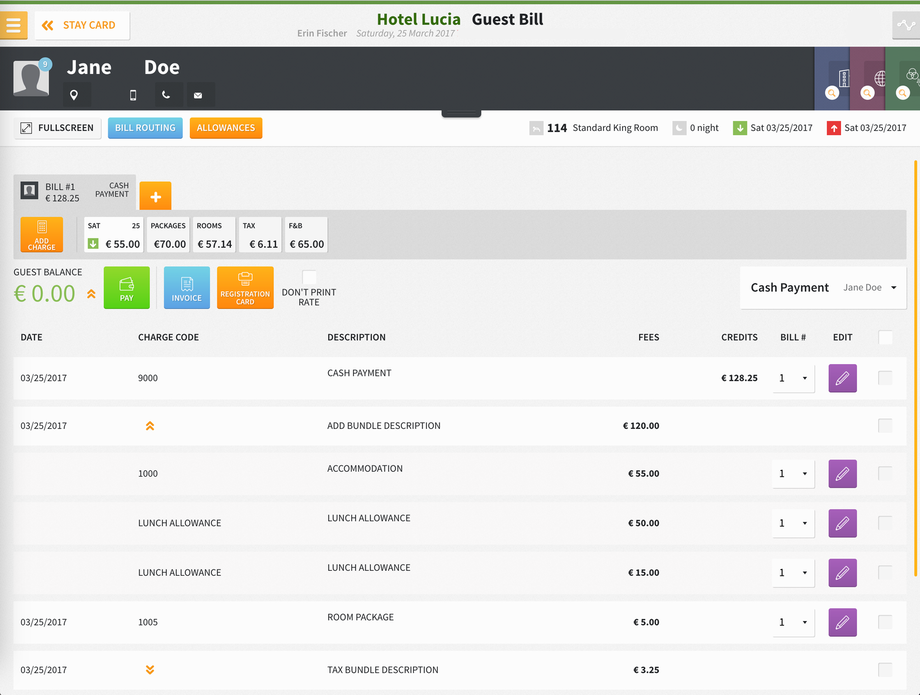This screenshot has height=695, width=920.
Task: Open guest mobile phone icon
Action: click(x=133, y=95)
